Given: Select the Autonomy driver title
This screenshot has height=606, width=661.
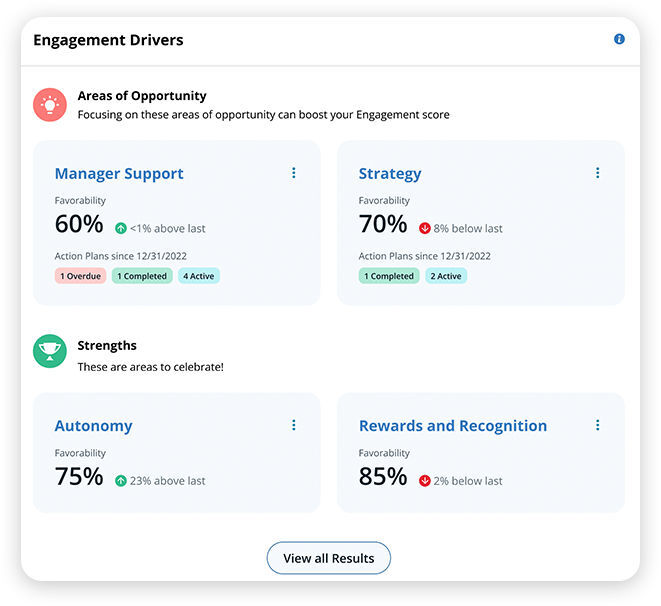Looking at the screenshot, I should click(x=93, y=426).
